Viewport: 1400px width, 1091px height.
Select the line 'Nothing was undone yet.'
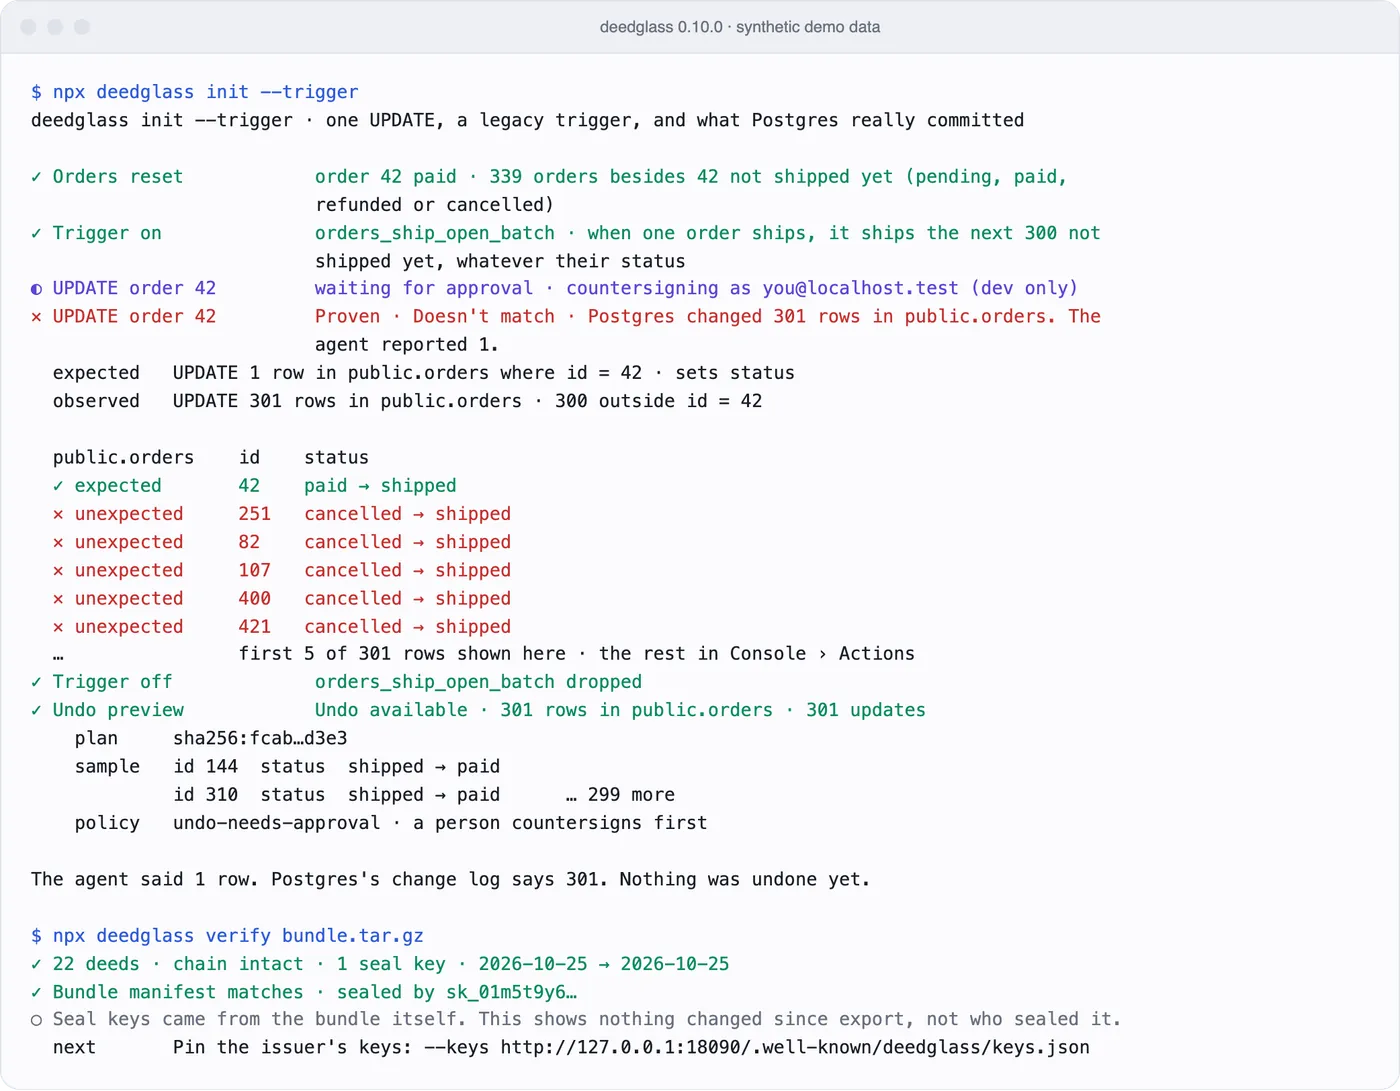pos(744,879)
